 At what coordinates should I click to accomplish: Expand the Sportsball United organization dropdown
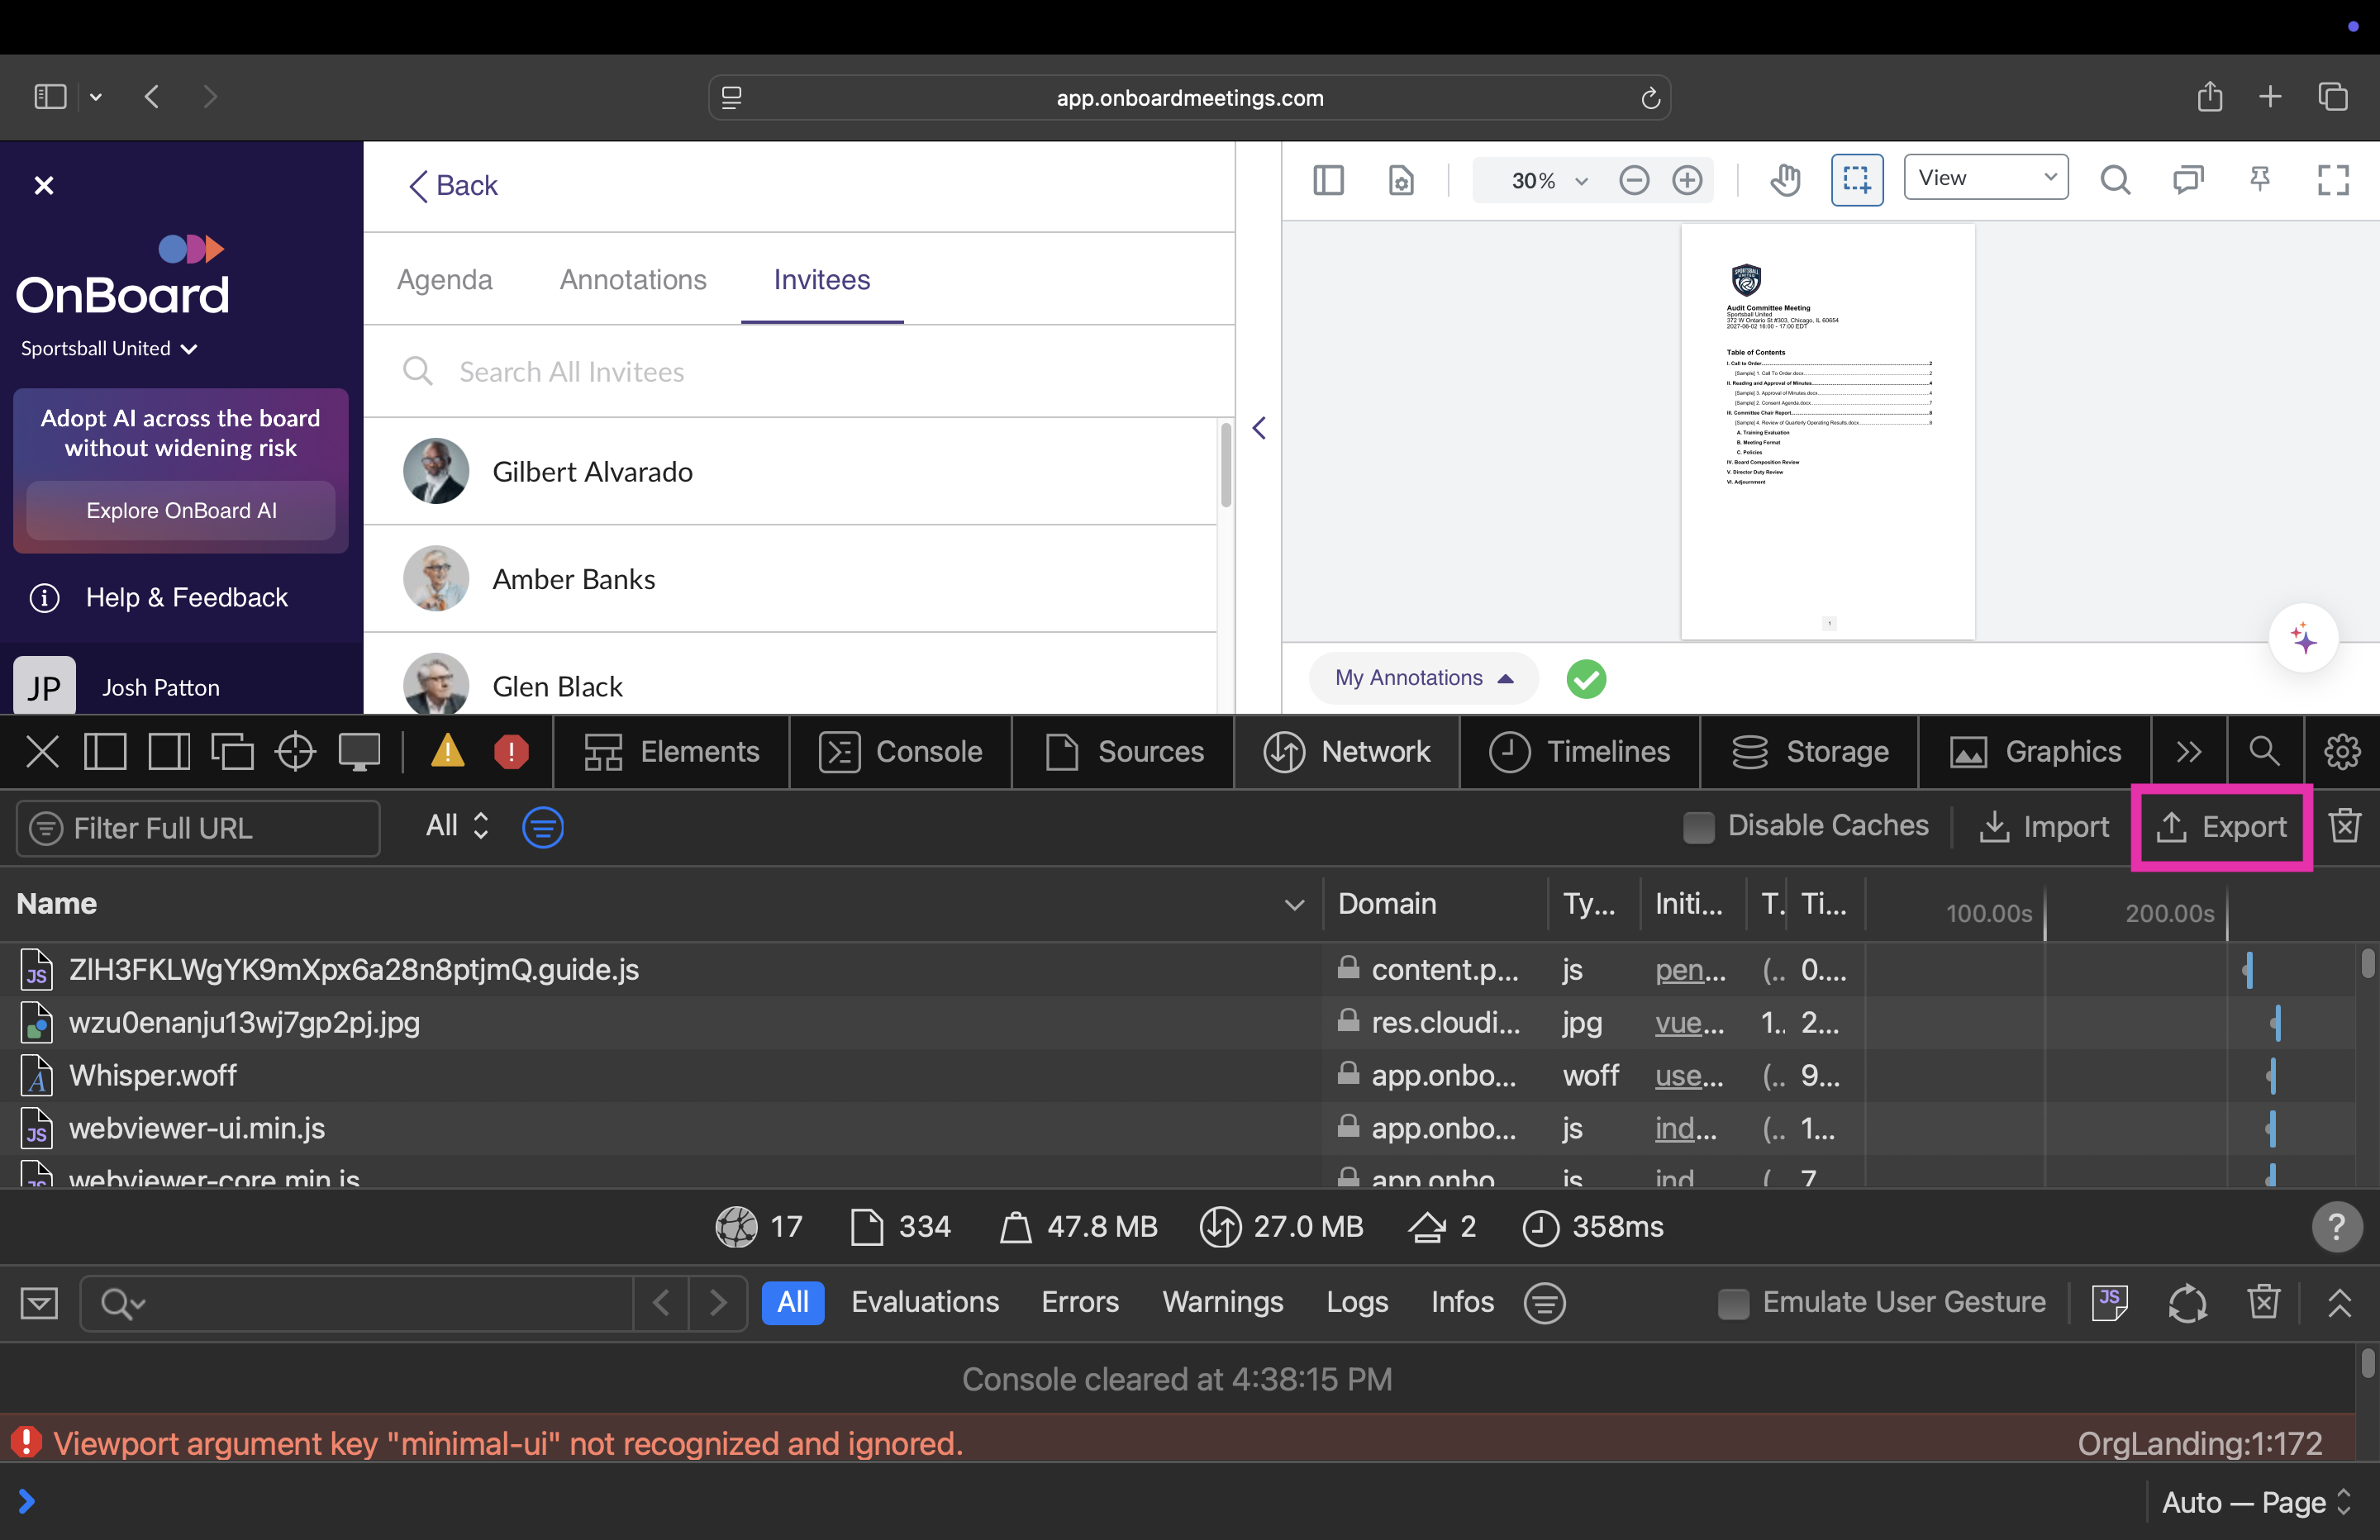coord(109,348)
